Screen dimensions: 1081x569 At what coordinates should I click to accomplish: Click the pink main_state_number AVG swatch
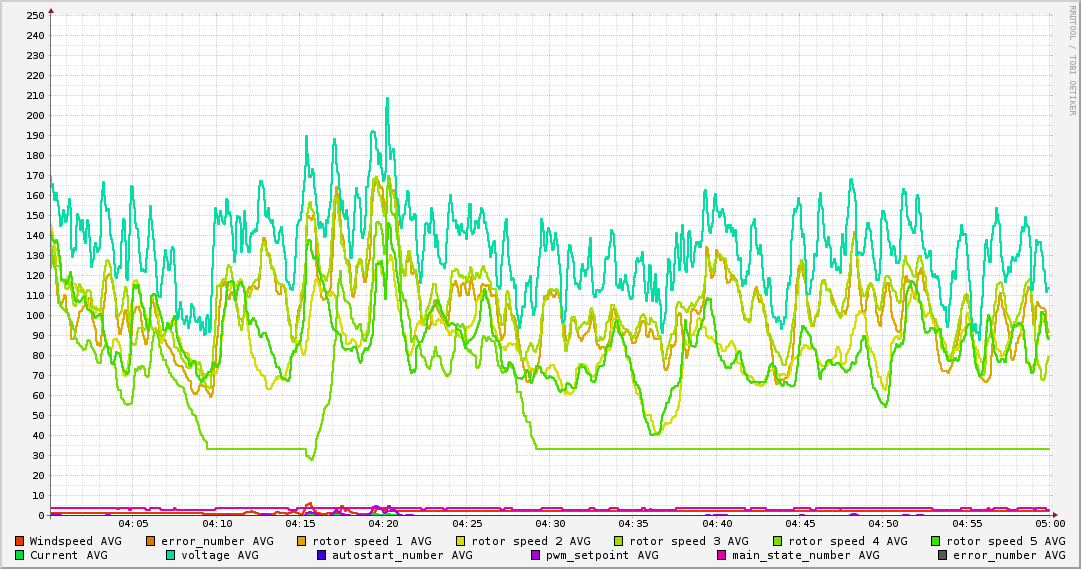[722, 555]
